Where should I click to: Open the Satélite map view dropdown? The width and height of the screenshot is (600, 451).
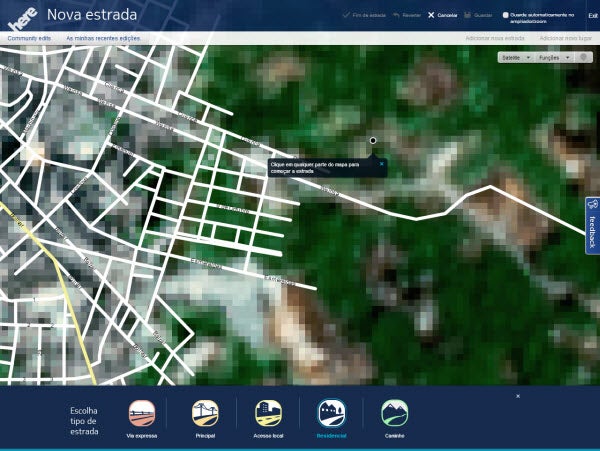[x=514, y=58]
